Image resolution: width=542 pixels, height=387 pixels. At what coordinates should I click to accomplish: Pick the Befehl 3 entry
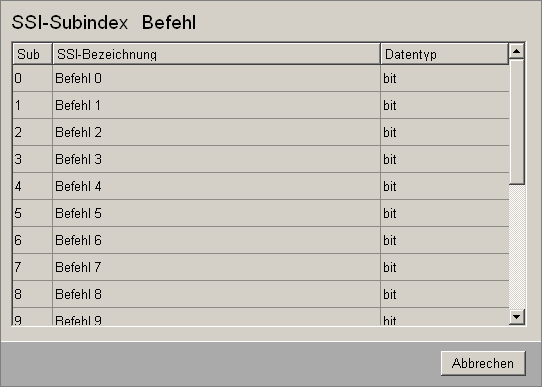(x=261, y=159)
